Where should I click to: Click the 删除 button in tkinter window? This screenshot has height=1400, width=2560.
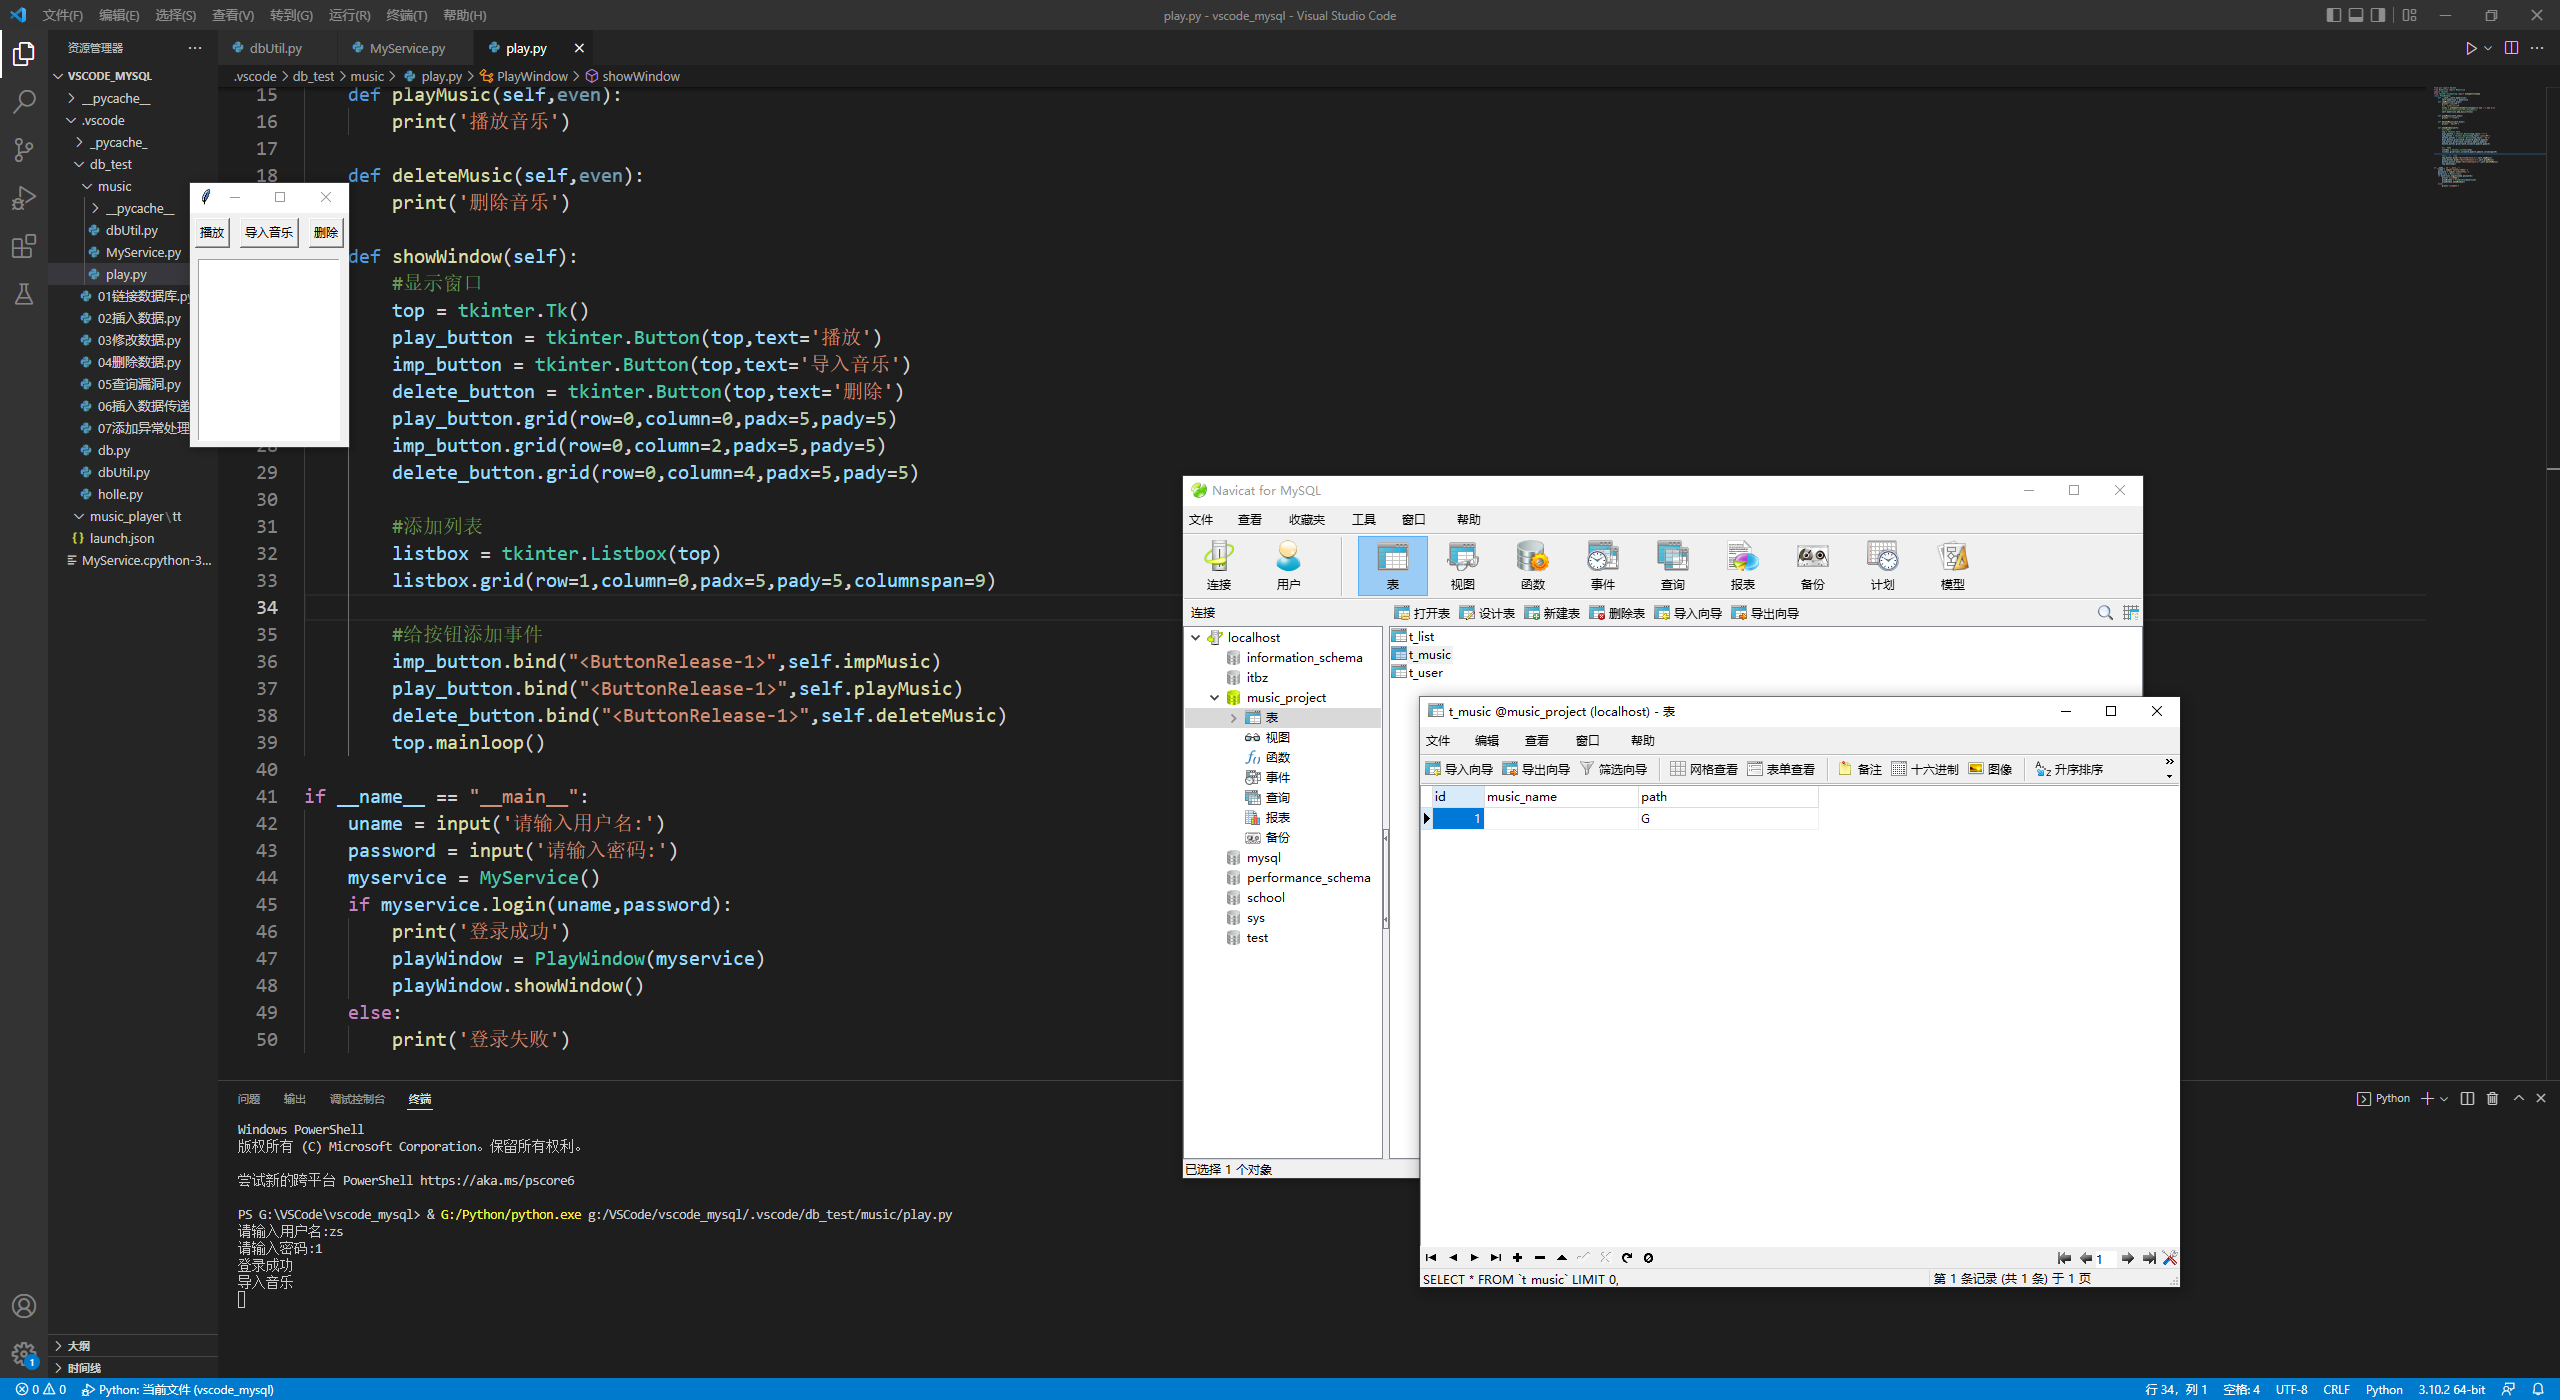(326, 233)
